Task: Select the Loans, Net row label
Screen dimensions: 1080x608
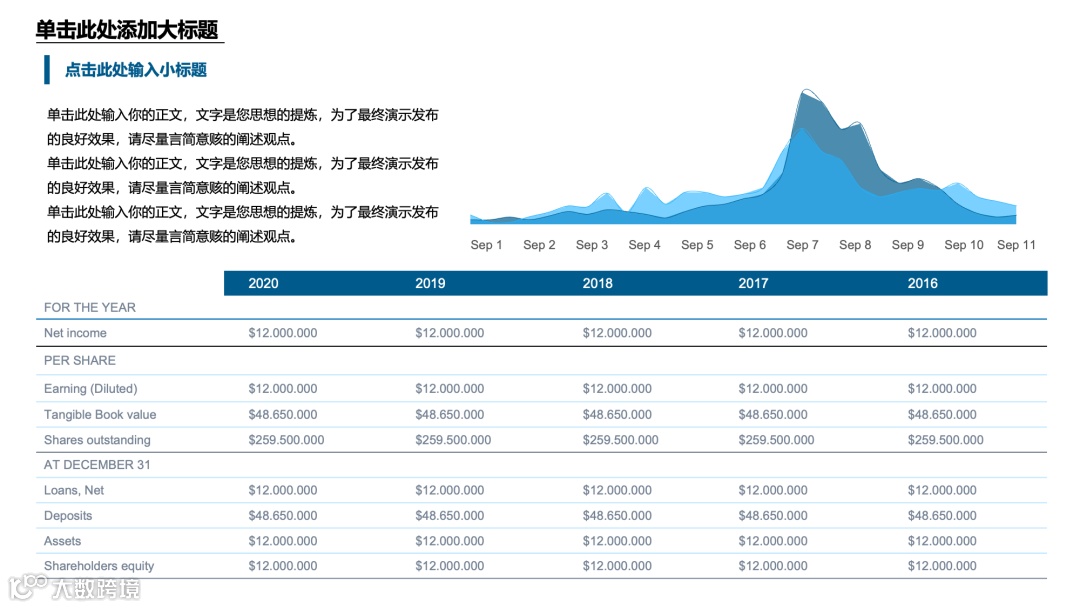Action: point(74,490)
